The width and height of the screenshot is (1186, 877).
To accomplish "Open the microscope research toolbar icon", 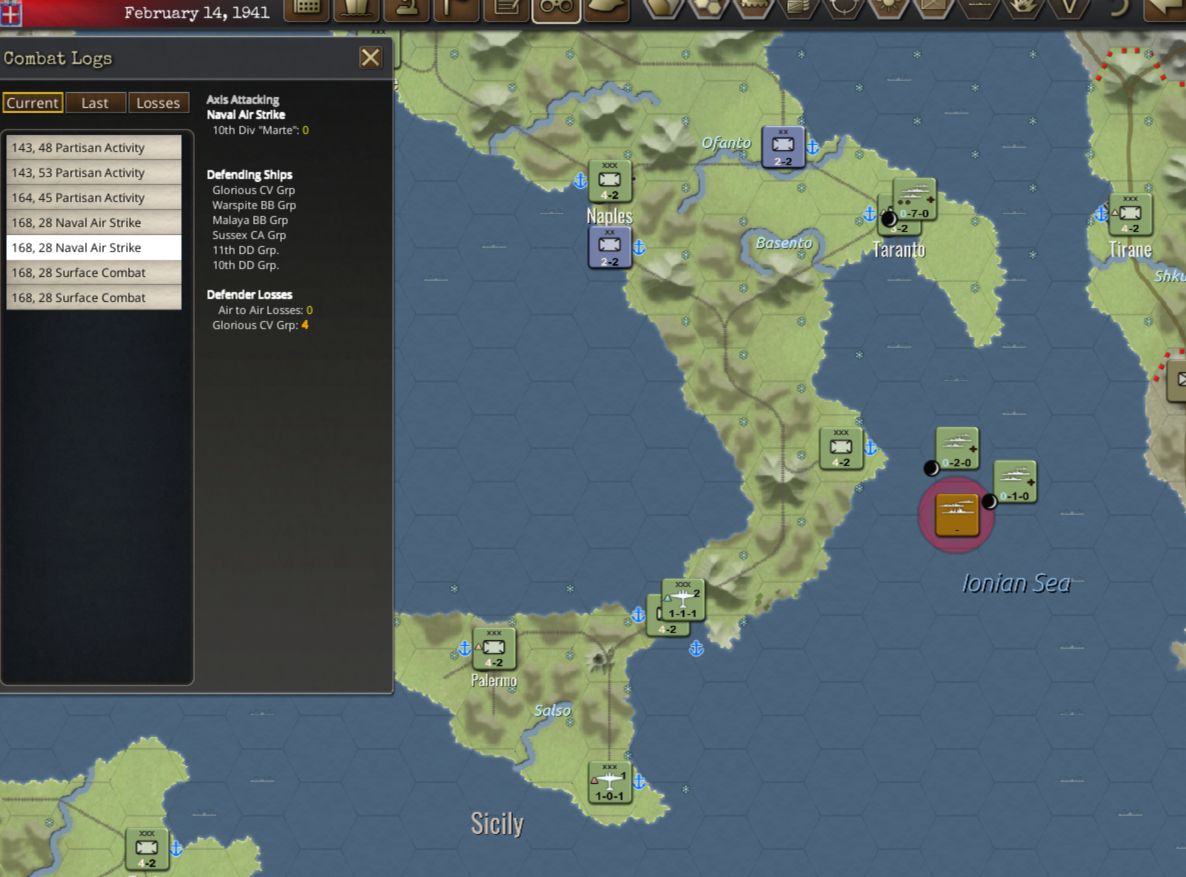I will click(x=406, y=9).
